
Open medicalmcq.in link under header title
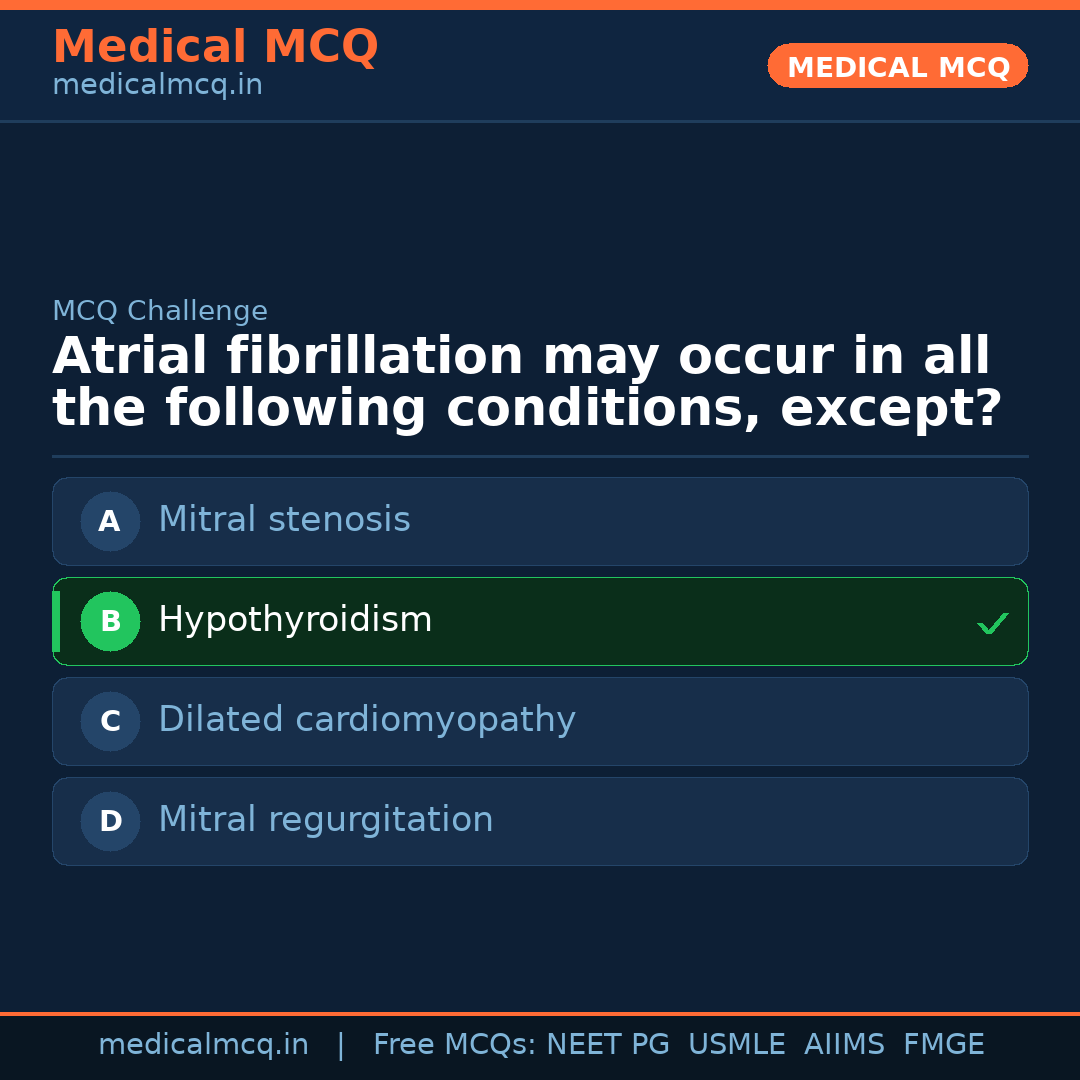(x=157, y=85)
